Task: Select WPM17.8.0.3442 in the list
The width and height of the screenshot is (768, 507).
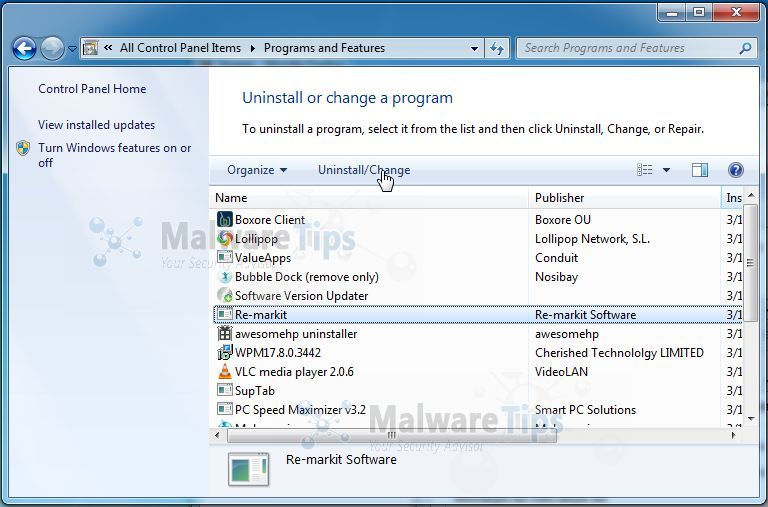Action: tap(278, 353)
